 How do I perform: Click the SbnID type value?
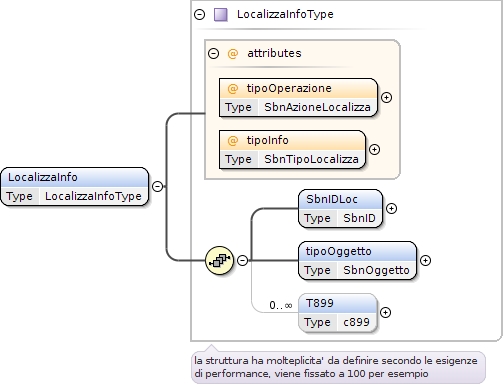point(359,218)
